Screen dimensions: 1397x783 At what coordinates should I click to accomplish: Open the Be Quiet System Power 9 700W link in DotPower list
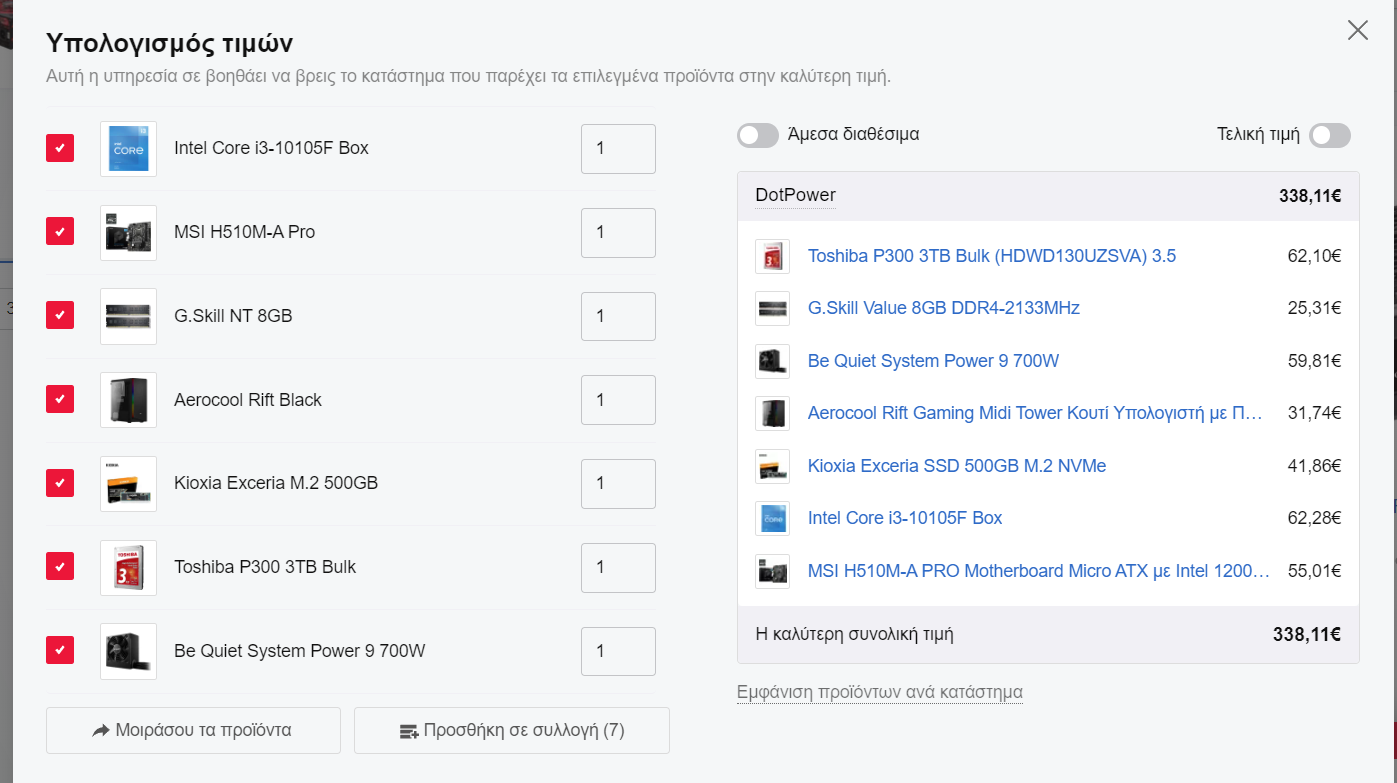tap(933, 361)
